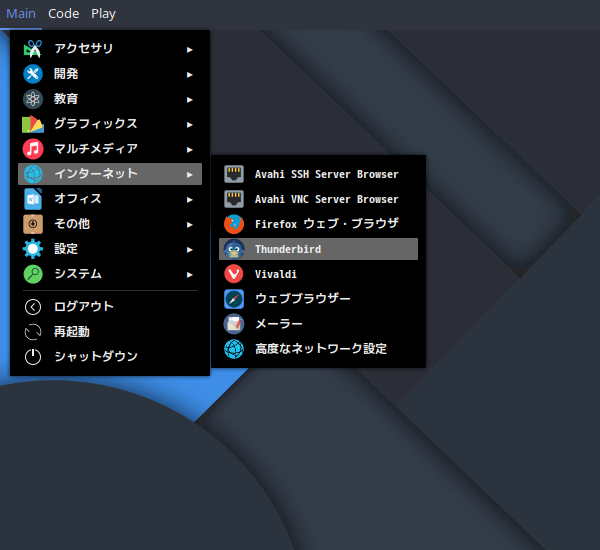This screenshot has width=600, height=550.
Task: Open Avahi VNC Server Browser entry
Action: point(318,199)
